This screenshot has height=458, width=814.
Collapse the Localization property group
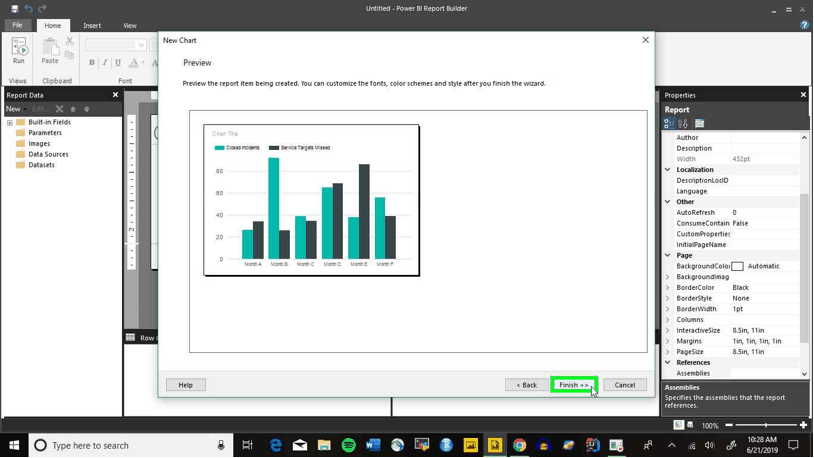668,169
